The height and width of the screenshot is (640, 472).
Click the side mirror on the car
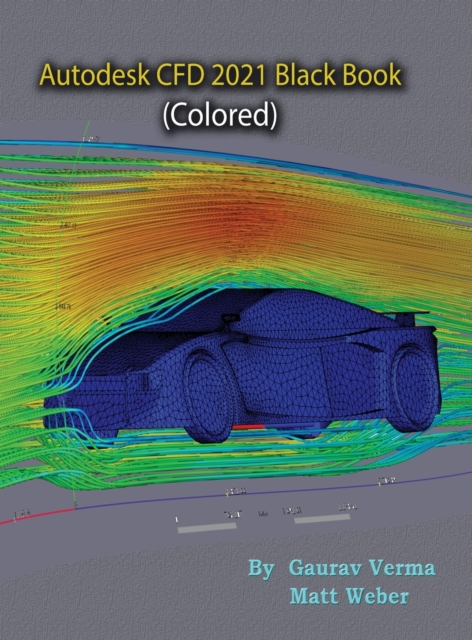(x=229, y=320)
